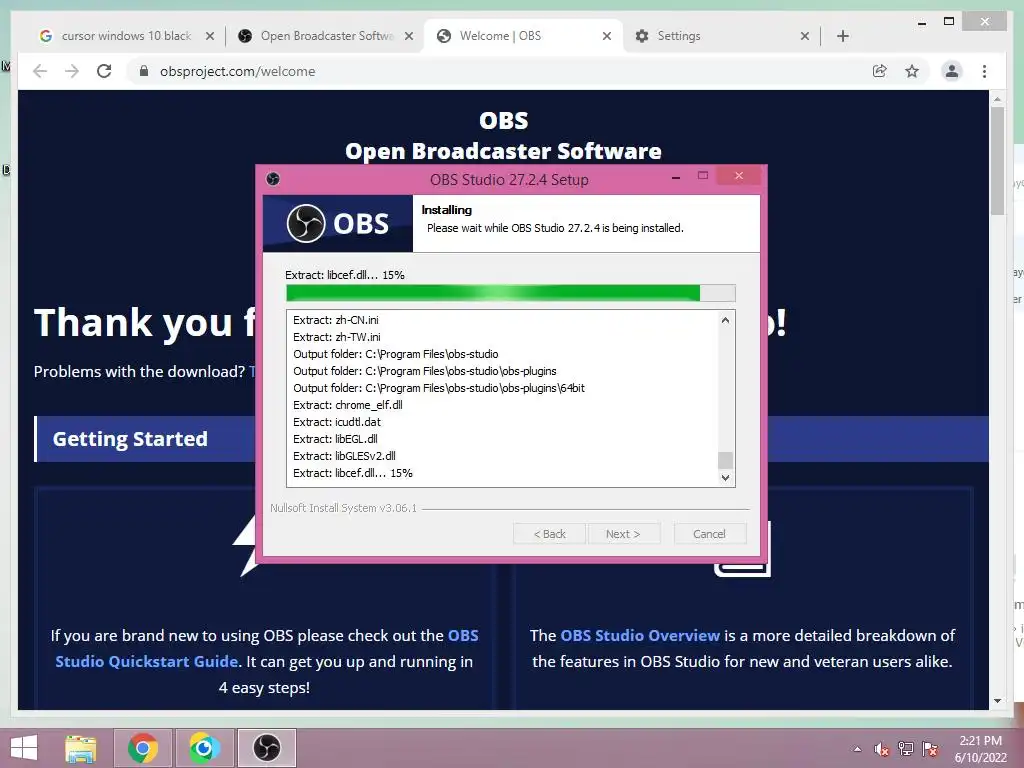Switch to the Settings tab
1024x768 pixels.
point(721,36)
